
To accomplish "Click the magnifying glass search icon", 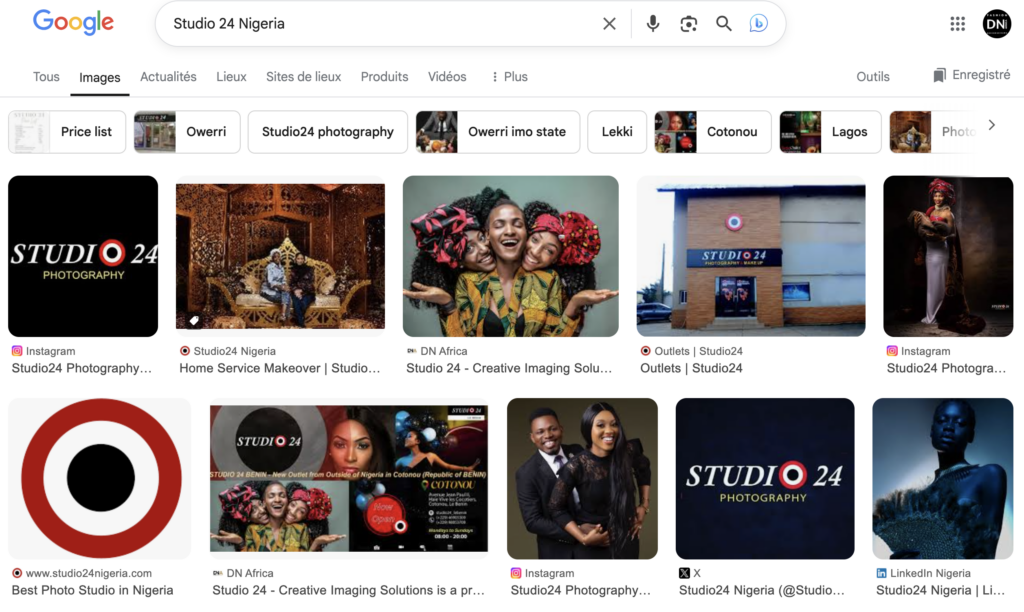I will coord(723,24).
